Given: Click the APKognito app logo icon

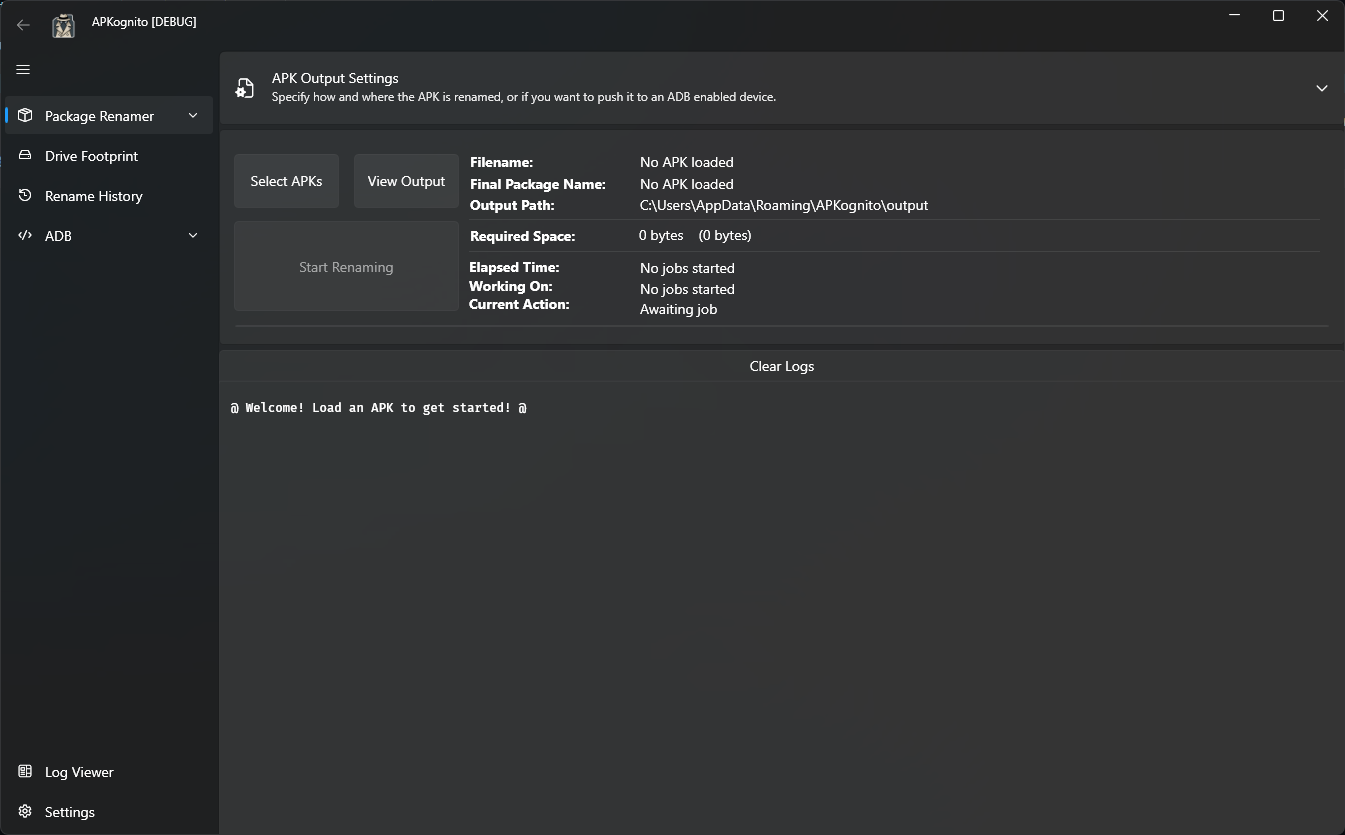Looking at the screenshot, I should pyautogui.click(x=64, y=26).
